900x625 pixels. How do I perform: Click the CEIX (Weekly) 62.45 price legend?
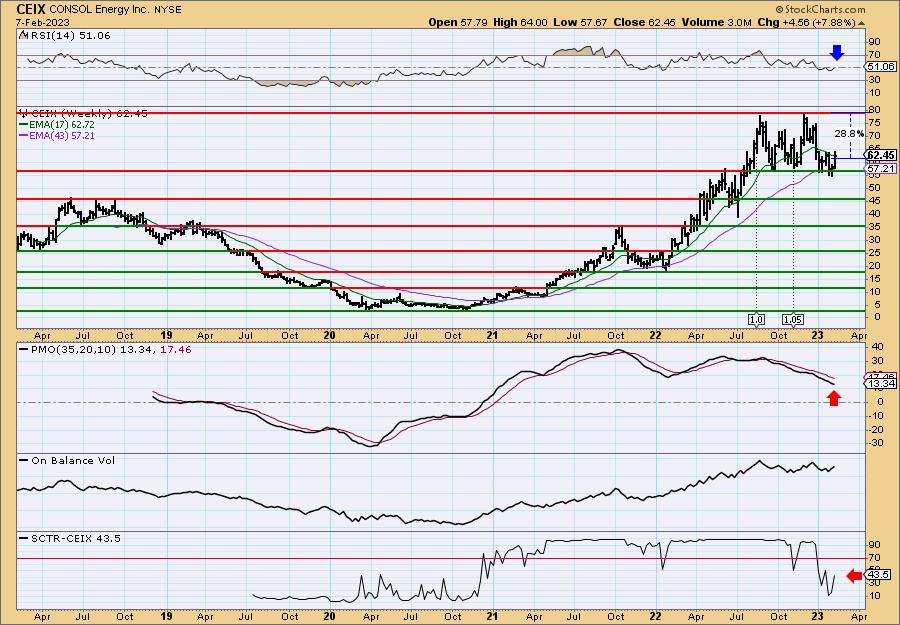[83, 113]
